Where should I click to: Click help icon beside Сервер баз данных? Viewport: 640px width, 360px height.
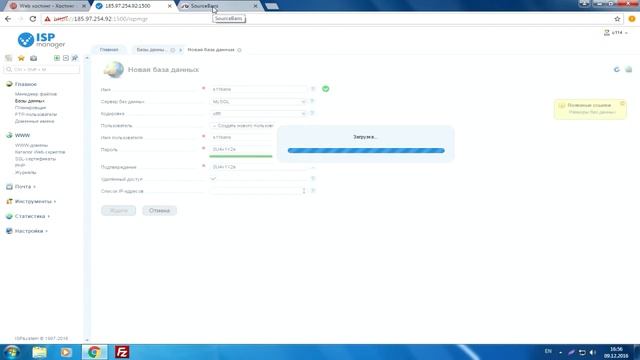tap(312, 101)
